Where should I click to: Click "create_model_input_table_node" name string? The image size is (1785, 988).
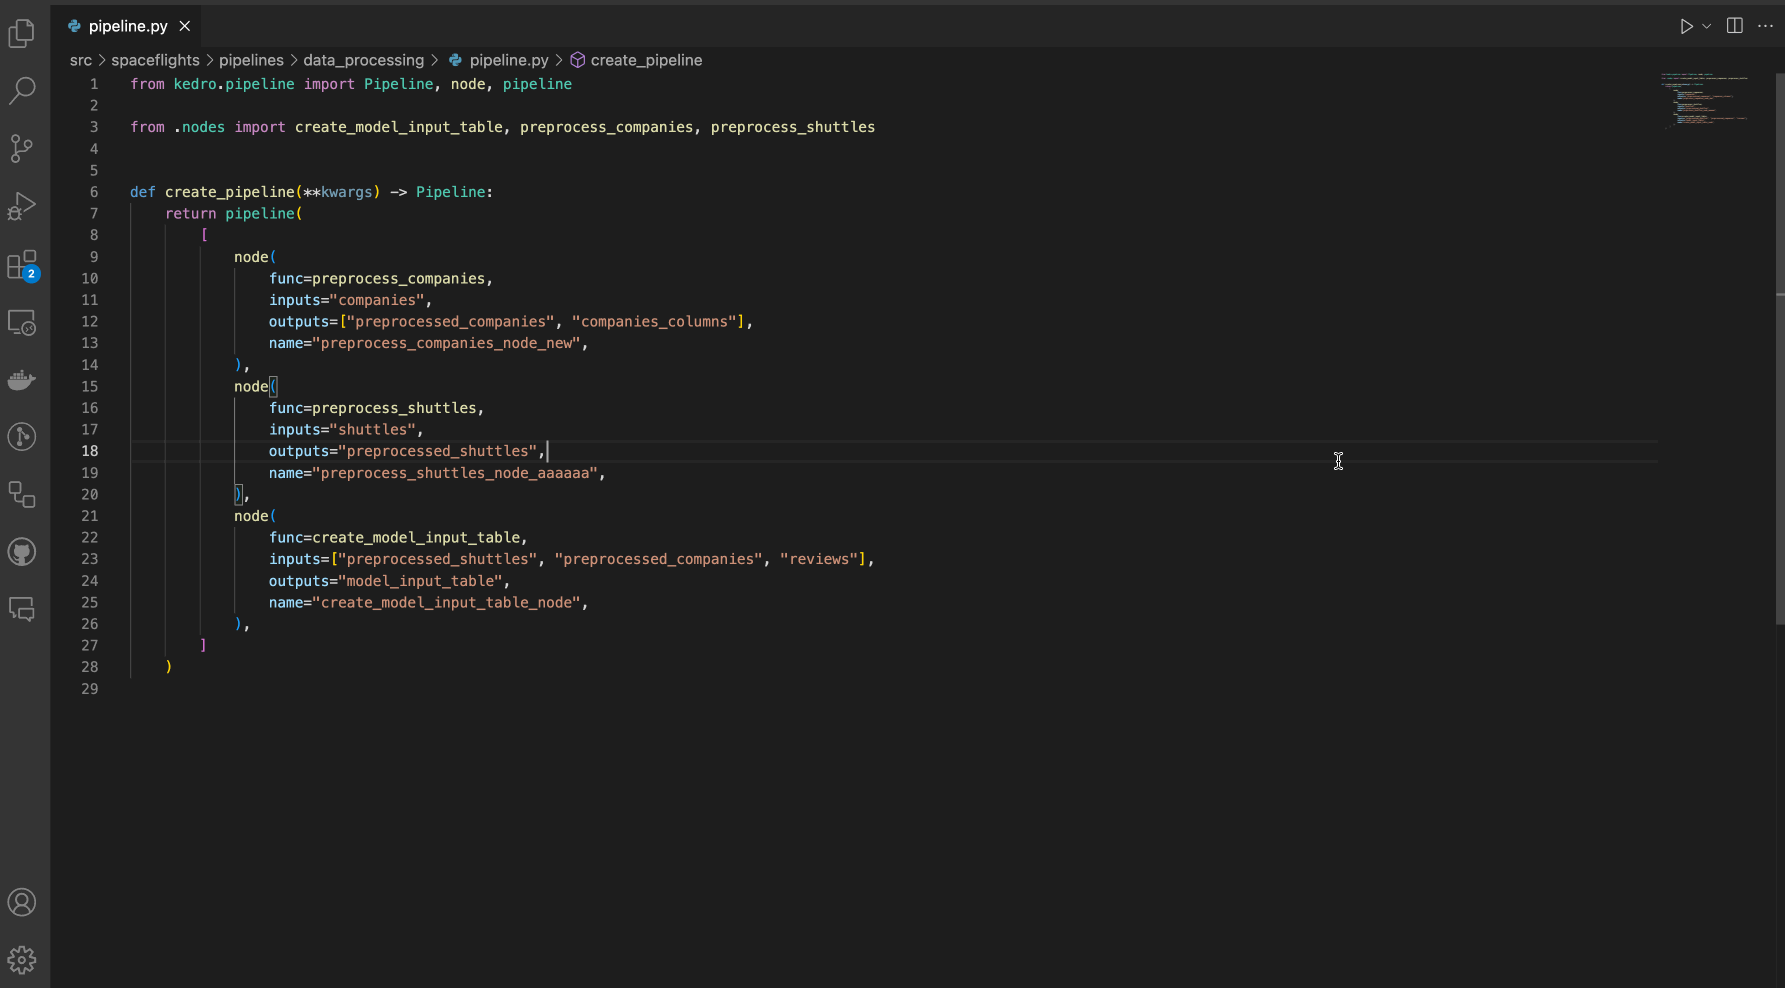[x=447, y=602]
